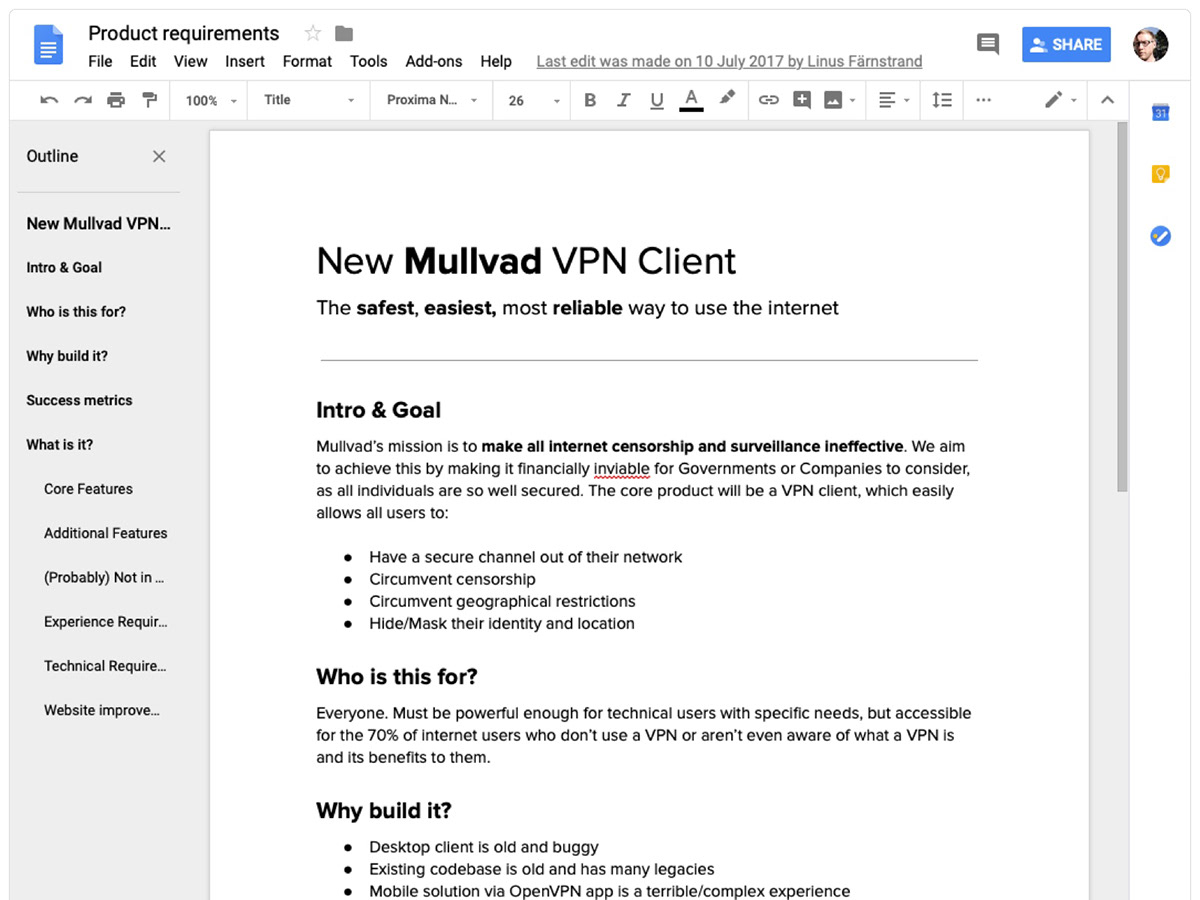Image resolution: width=1200 pixels, height=900 pixels.
Task: Open the highlight color tool
Action: [727, 99]
